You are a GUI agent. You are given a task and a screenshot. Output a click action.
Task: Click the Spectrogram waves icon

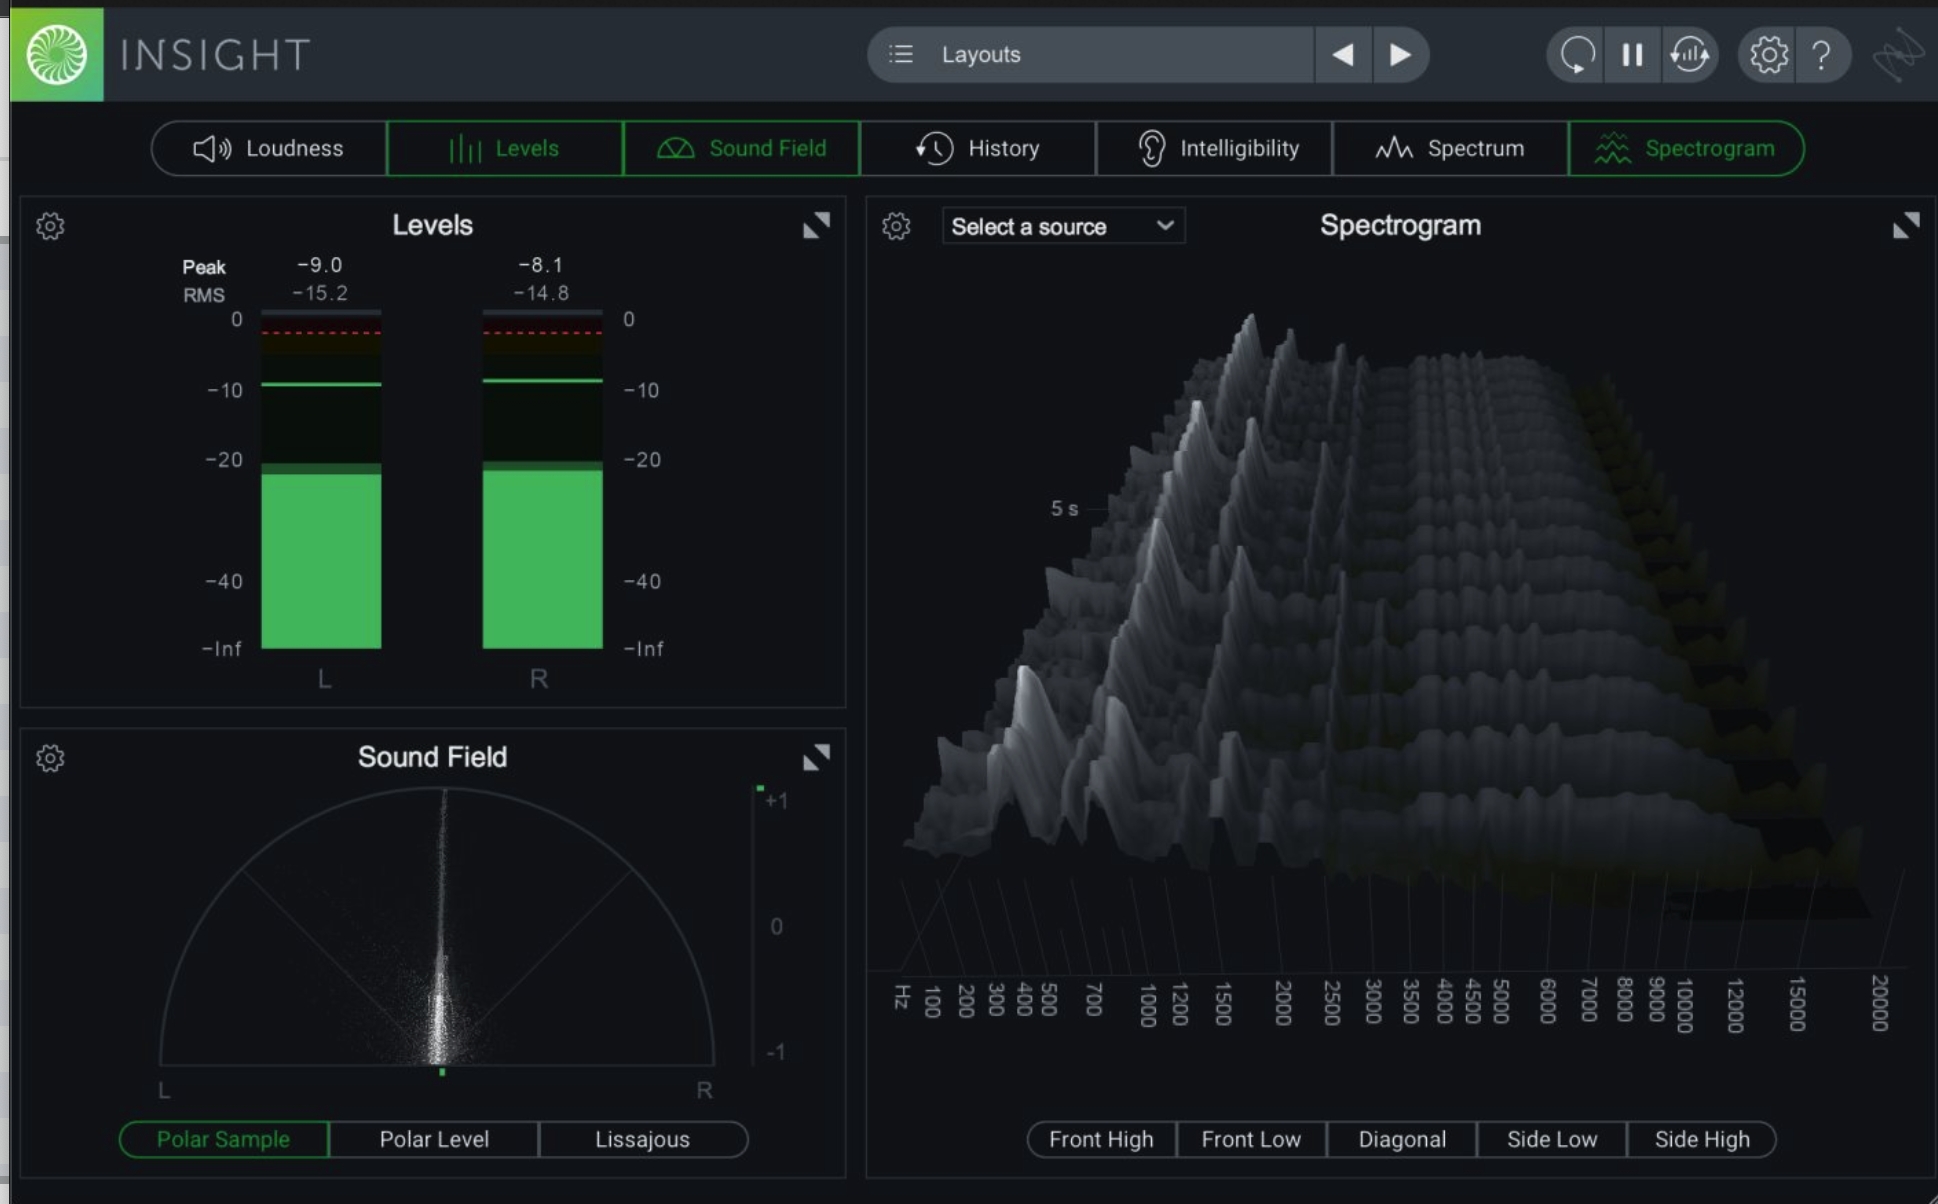tap(1612, 149)
